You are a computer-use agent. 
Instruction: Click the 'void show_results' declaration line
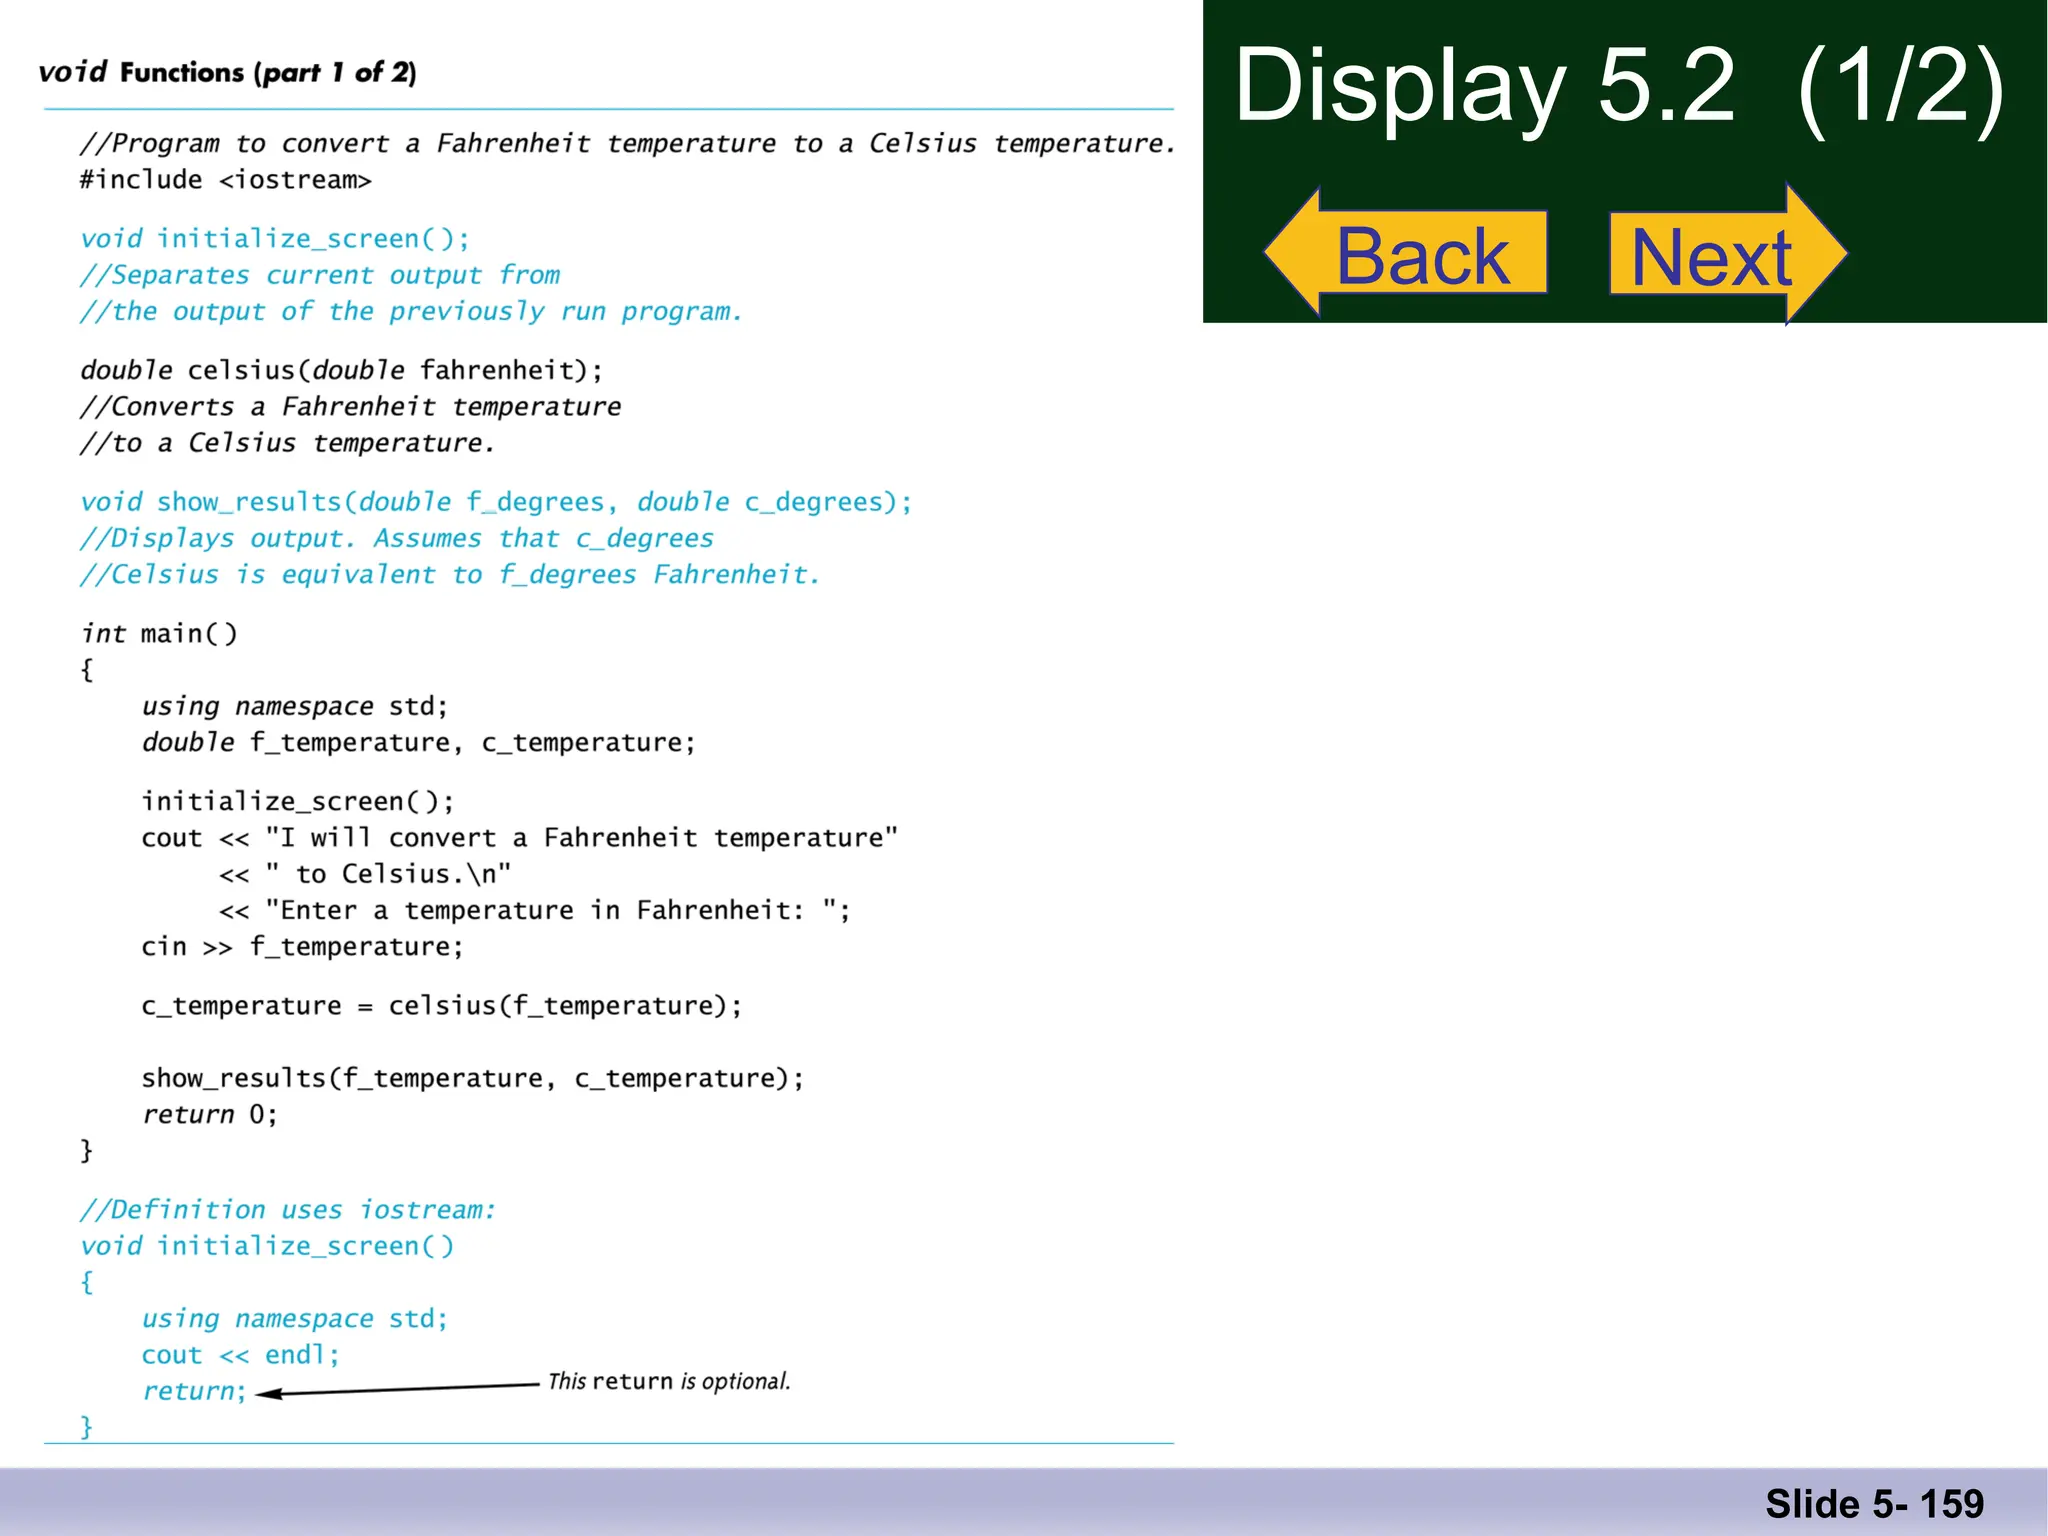click(x=496, y=502)
